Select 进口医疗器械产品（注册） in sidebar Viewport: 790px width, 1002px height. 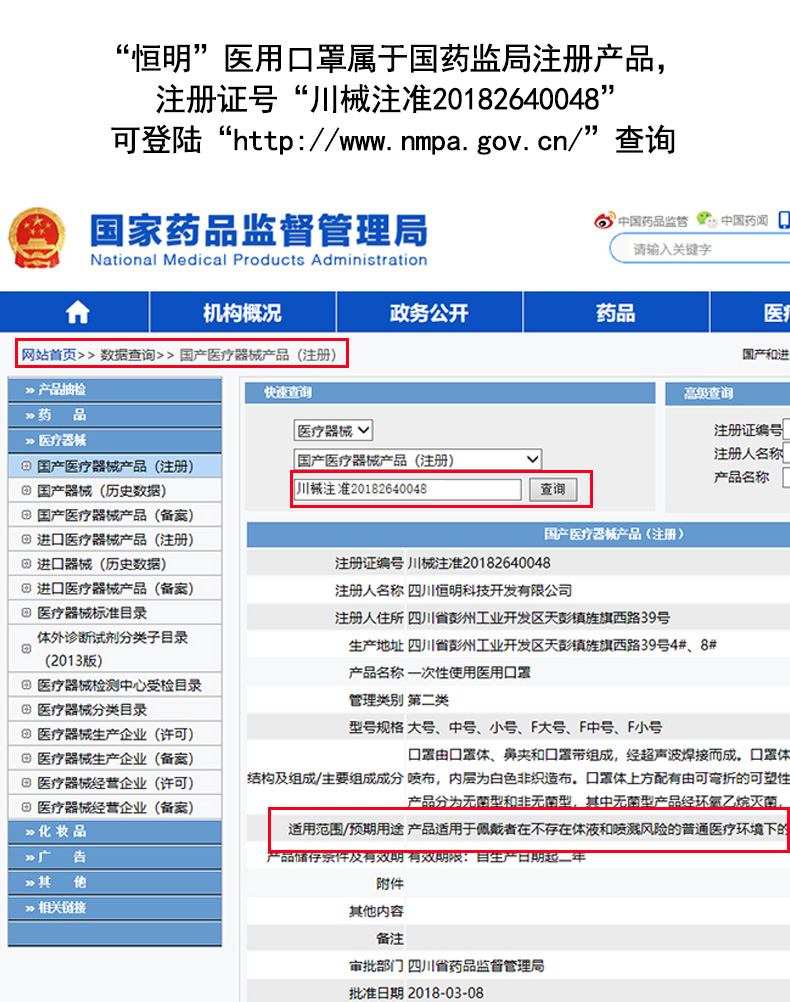[115, 539]
